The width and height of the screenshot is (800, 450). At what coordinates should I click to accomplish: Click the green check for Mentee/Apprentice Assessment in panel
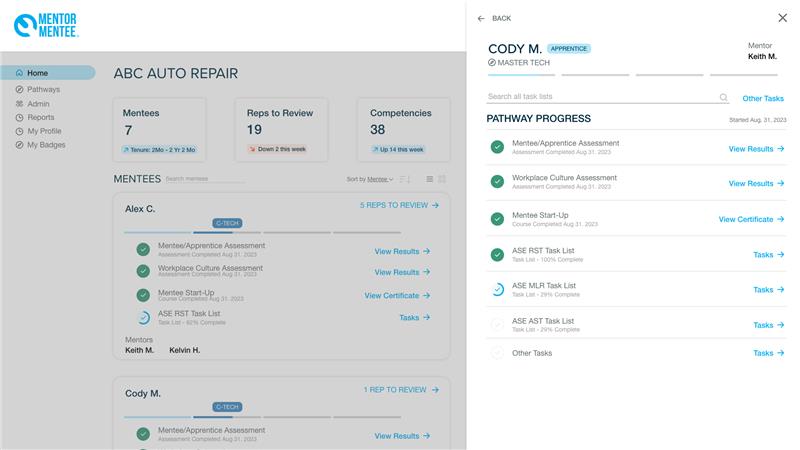tap(497, 147)
